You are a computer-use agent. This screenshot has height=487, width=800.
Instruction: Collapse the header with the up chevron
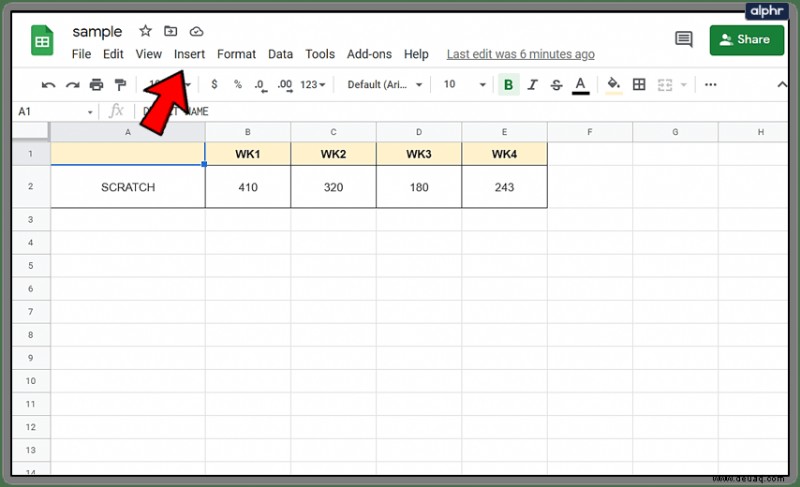[782, 85]
